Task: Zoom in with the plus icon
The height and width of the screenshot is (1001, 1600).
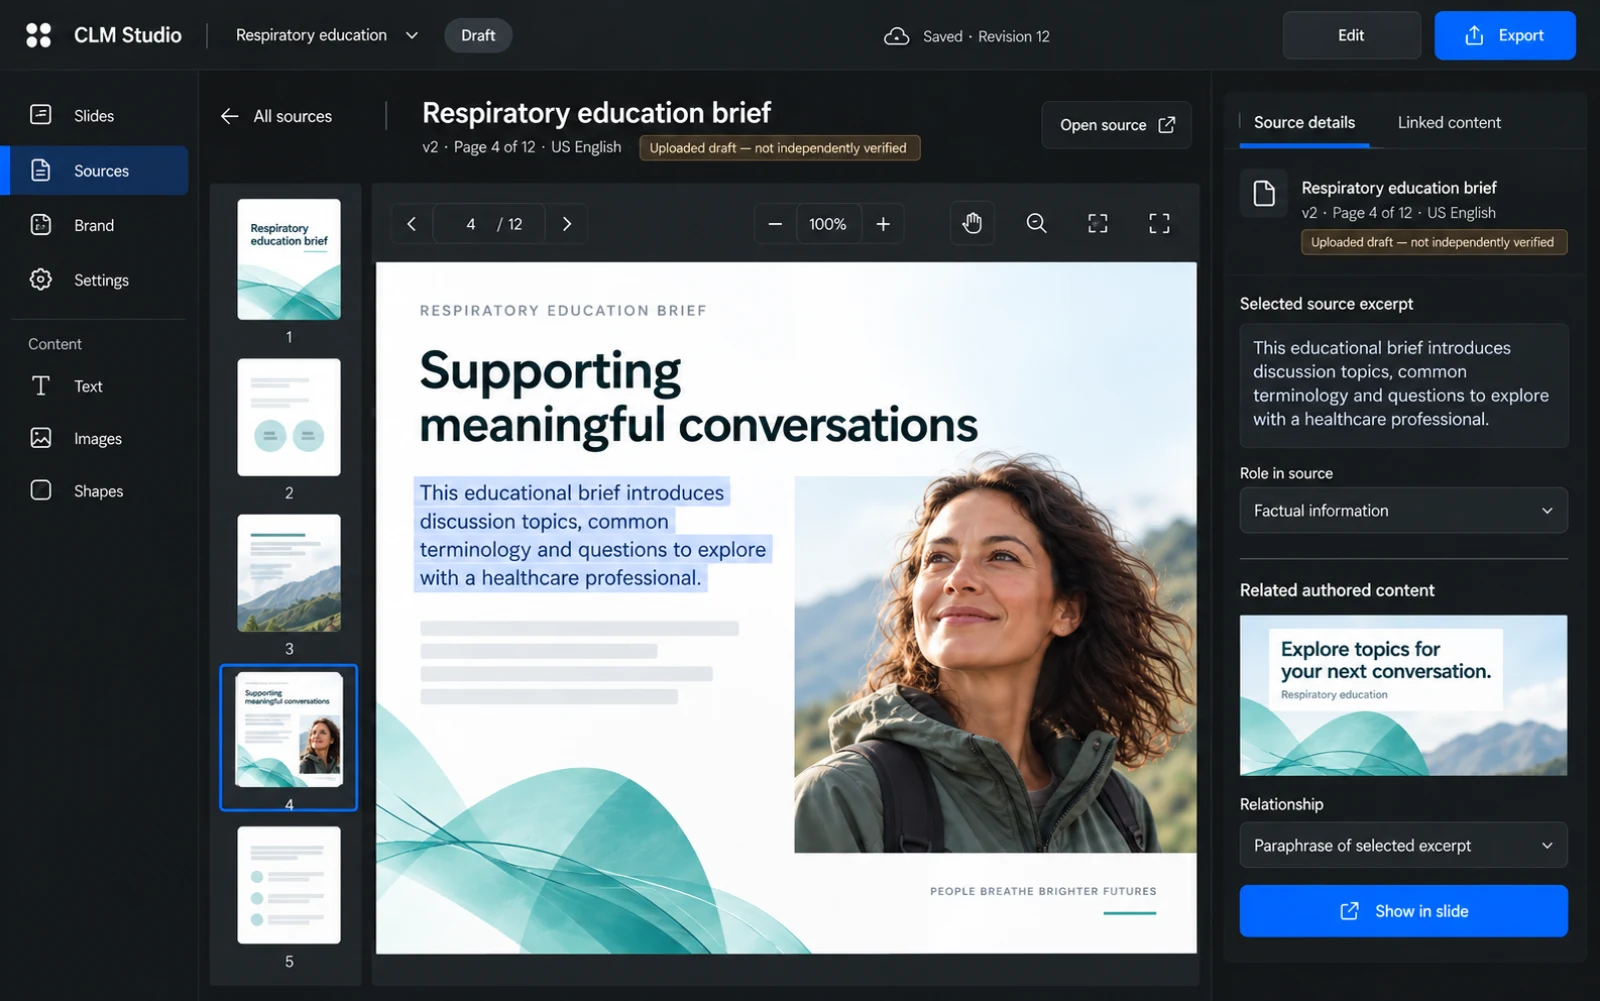Action: 883,224
